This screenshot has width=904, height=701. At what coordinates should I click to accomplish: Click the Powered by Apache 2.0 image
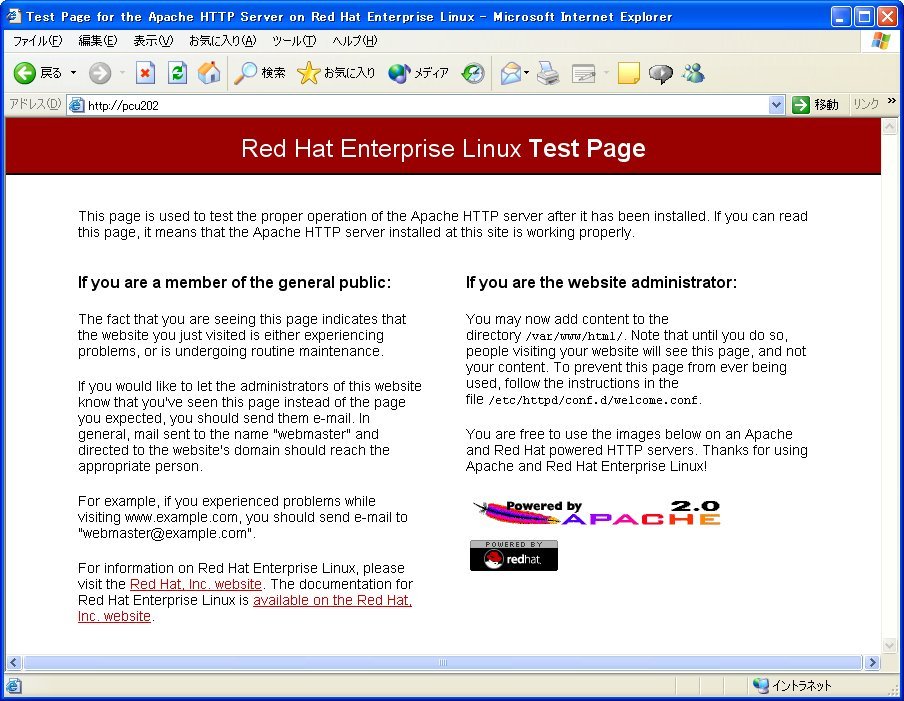597,512
